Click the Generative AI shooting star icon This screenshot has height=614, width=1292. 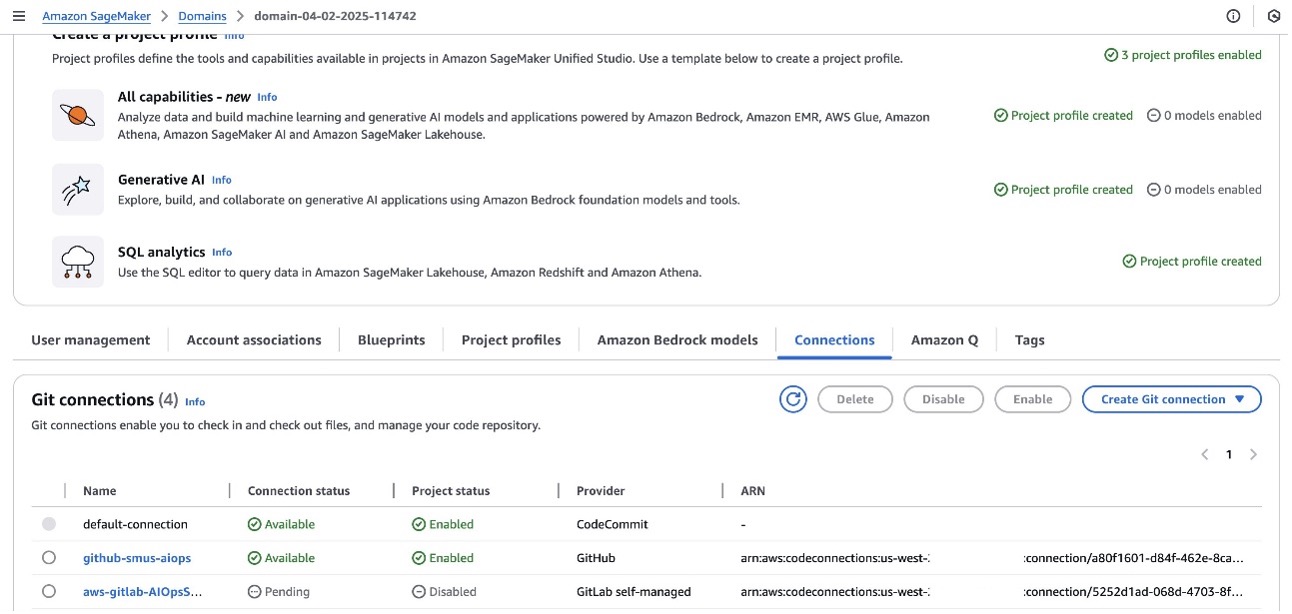tap(78, 189)
